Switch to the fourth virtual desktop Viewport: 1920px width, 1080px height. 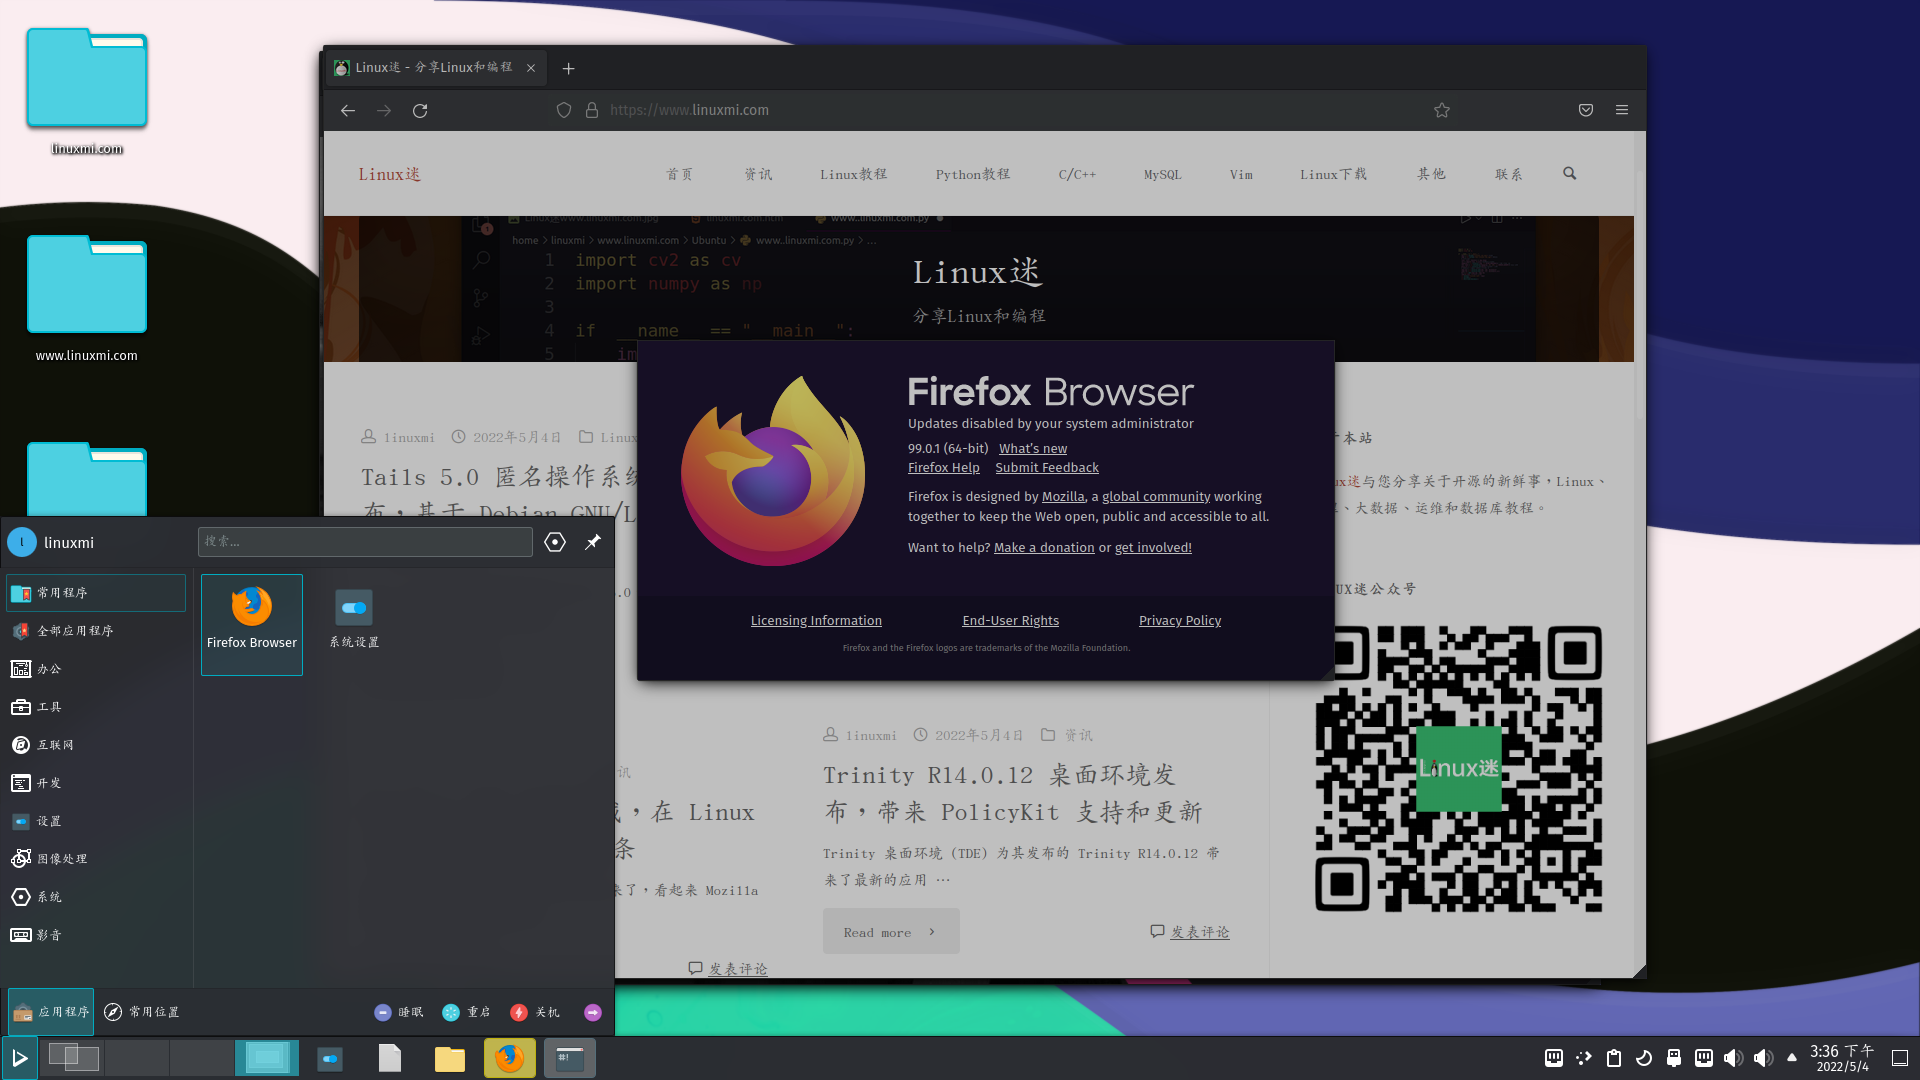267,1058
